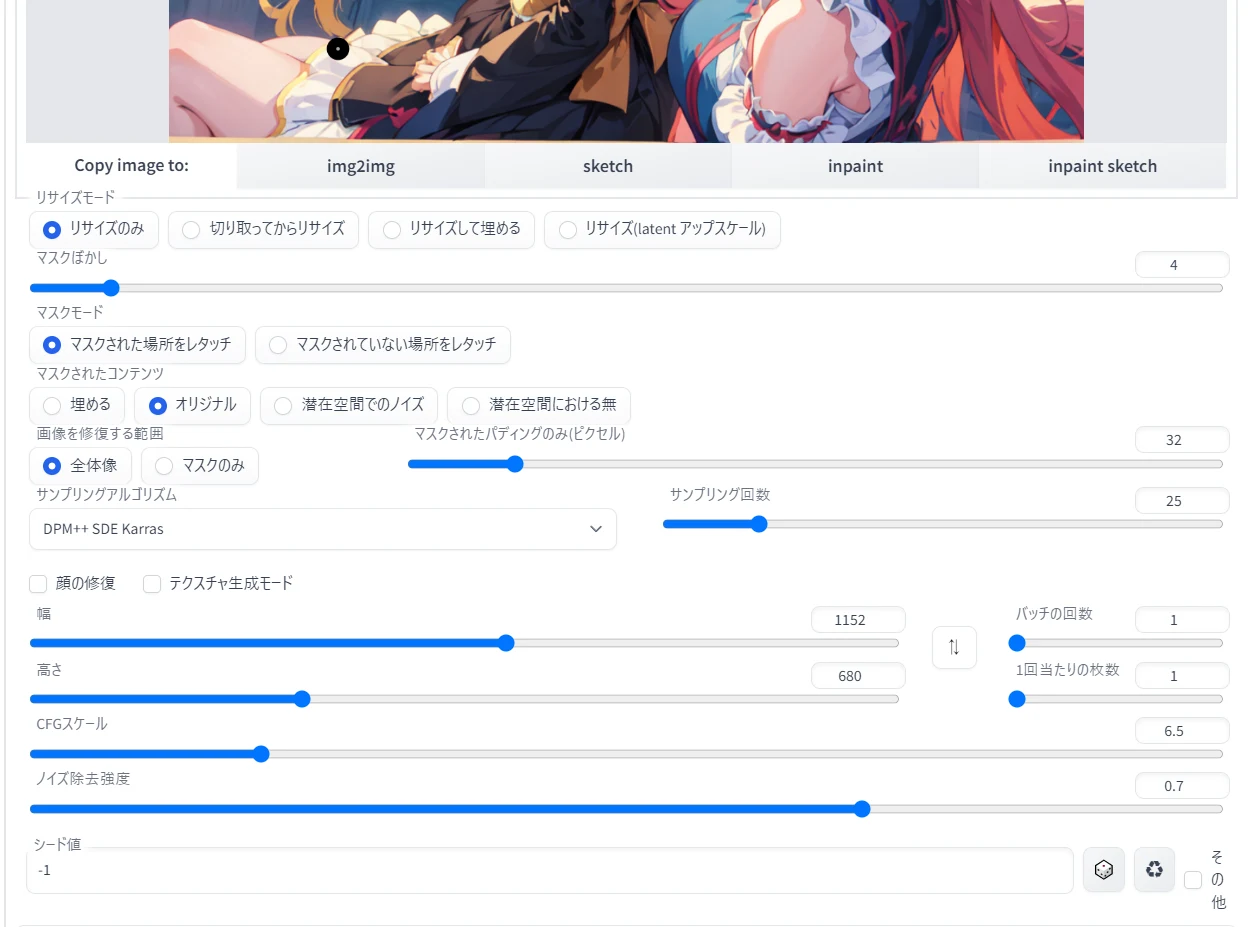Click the CFG scale field showing 6.5
1254x927 pixels.
[x=1182, y=731]
